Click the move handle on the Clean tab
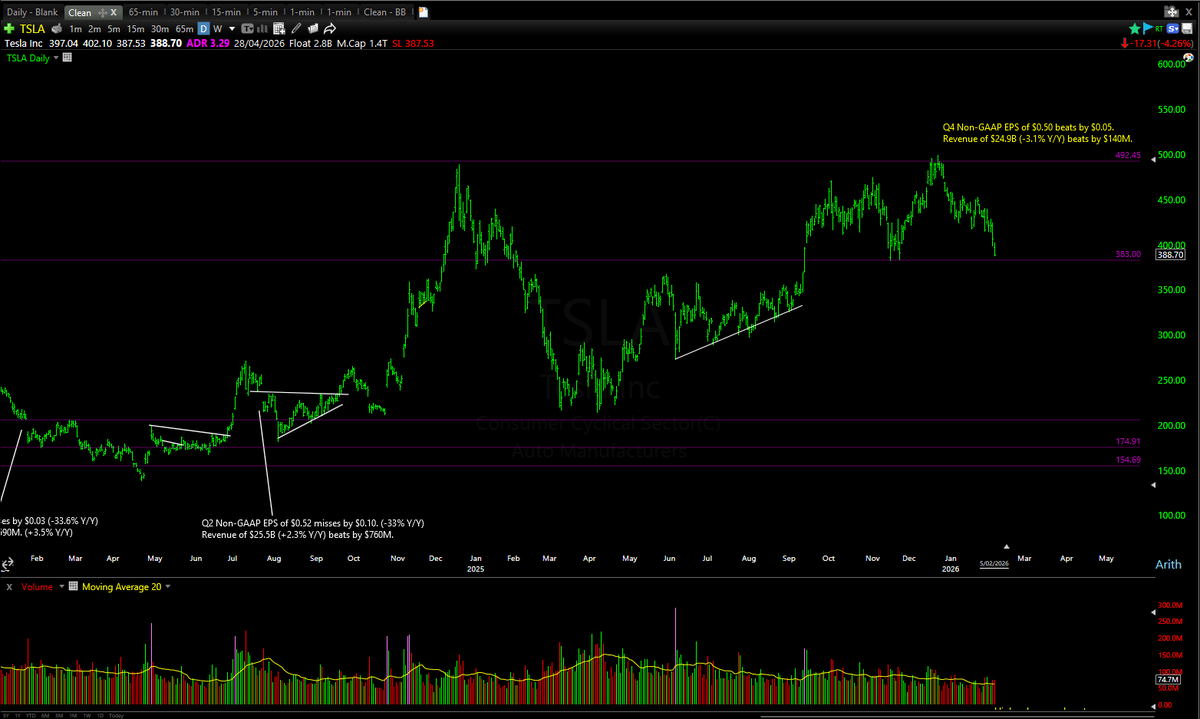The image size is (1200, 719). [102, 13]
